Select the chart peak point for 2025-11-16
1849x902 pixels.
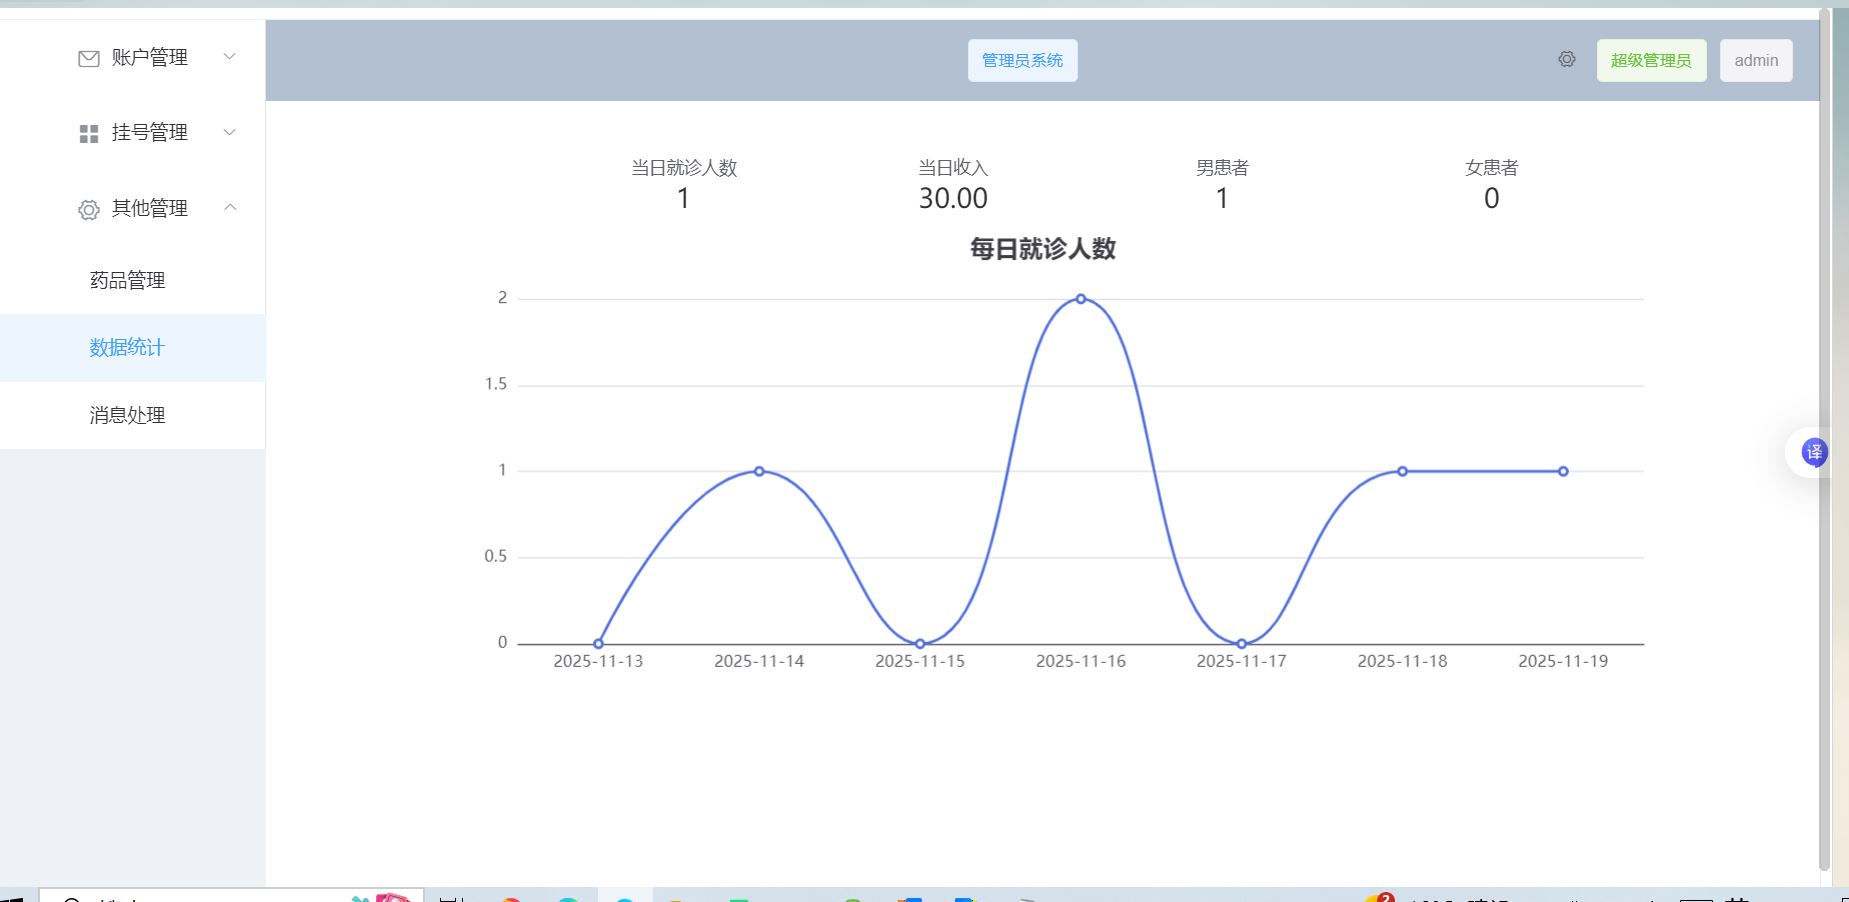click(1081, 299)
